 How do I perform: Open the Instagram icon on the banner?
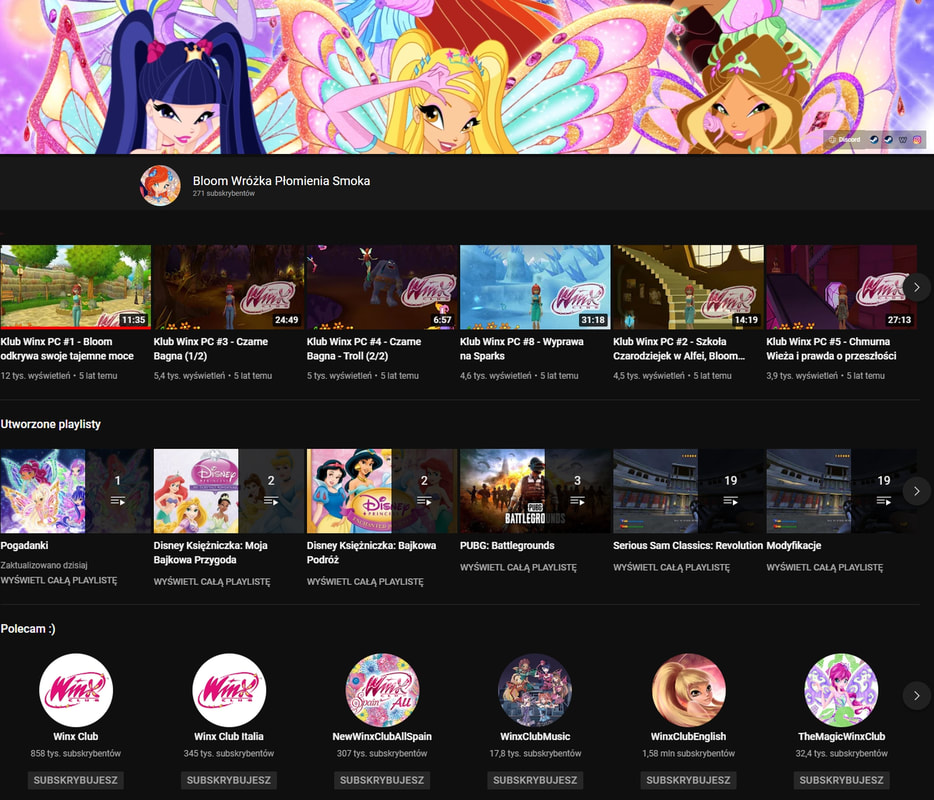(x=917, y=139)
